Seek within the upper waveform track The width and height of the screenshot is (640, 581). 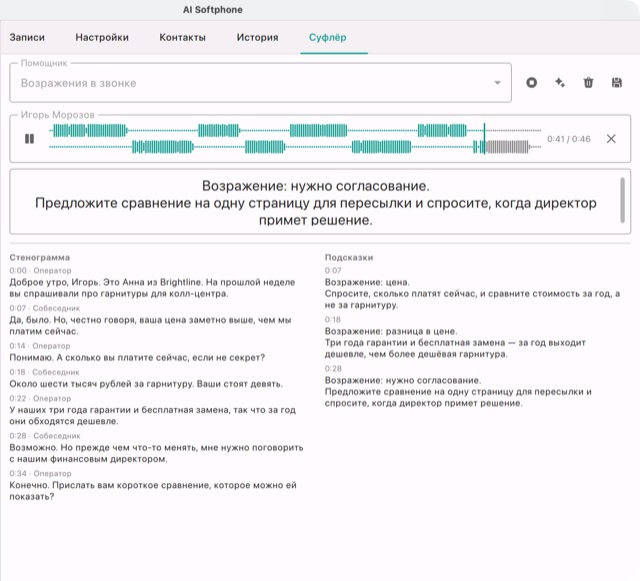(295, 131)
